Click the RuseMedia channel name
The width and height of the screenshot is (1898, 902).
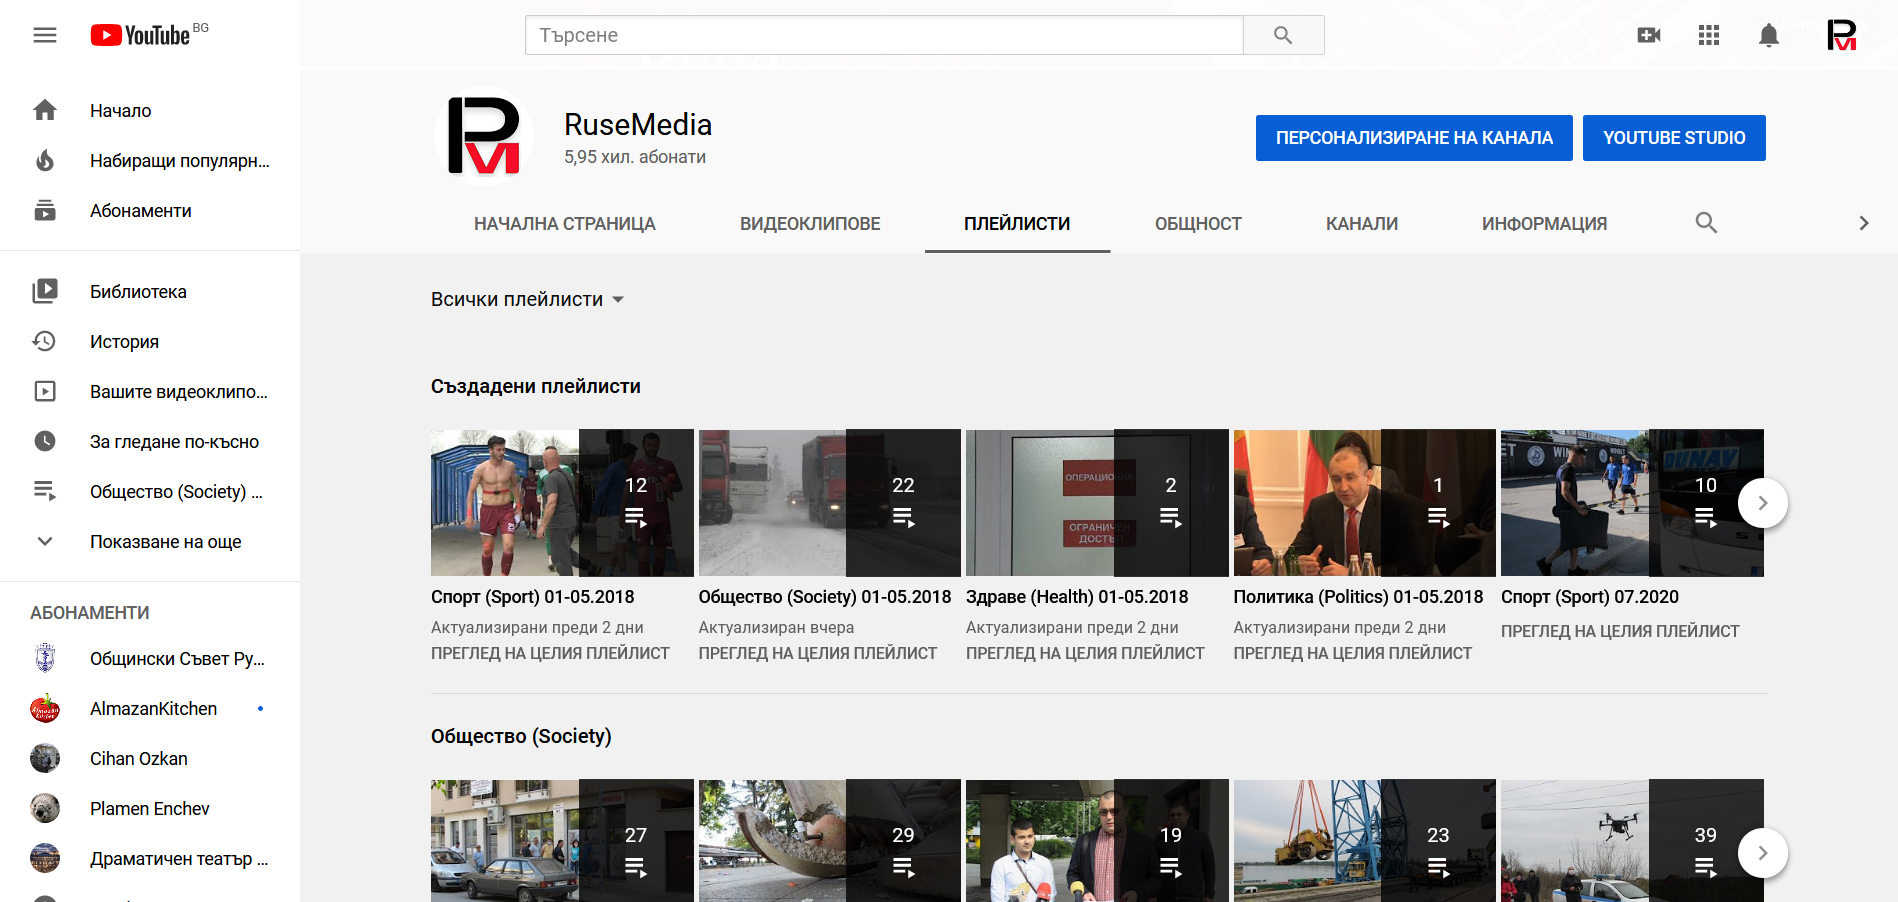(638, 124)
